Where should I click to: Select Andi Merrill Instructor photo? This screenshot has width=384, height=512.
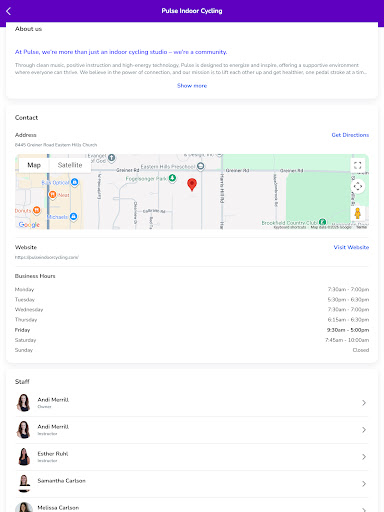[24, 430]
